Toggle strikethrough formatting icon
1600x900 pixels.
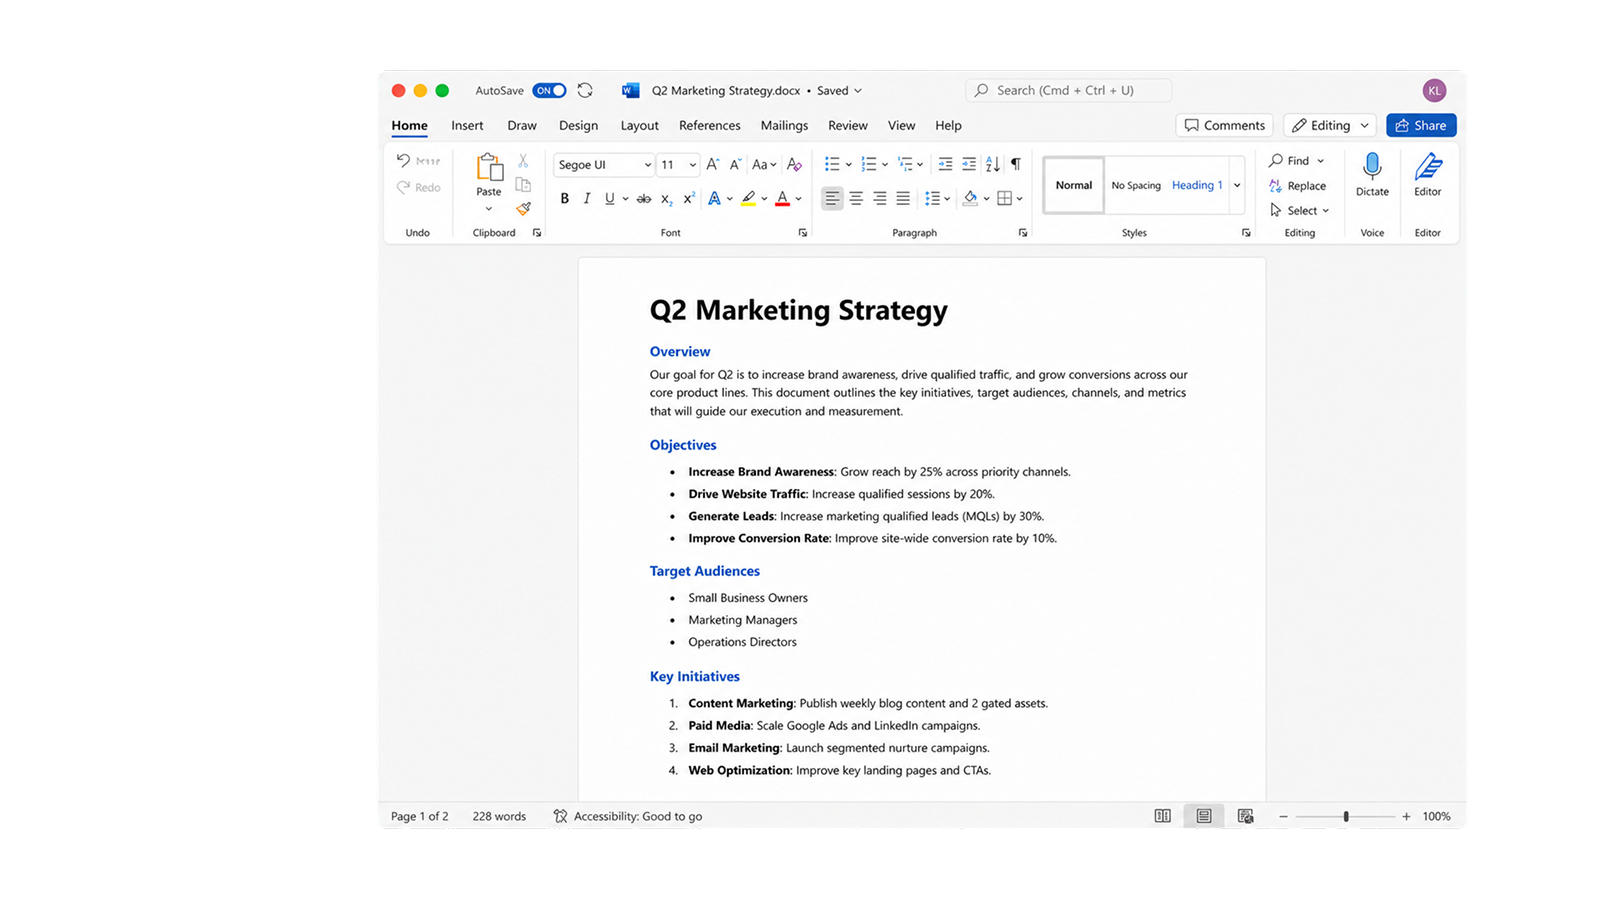(644, 199)
